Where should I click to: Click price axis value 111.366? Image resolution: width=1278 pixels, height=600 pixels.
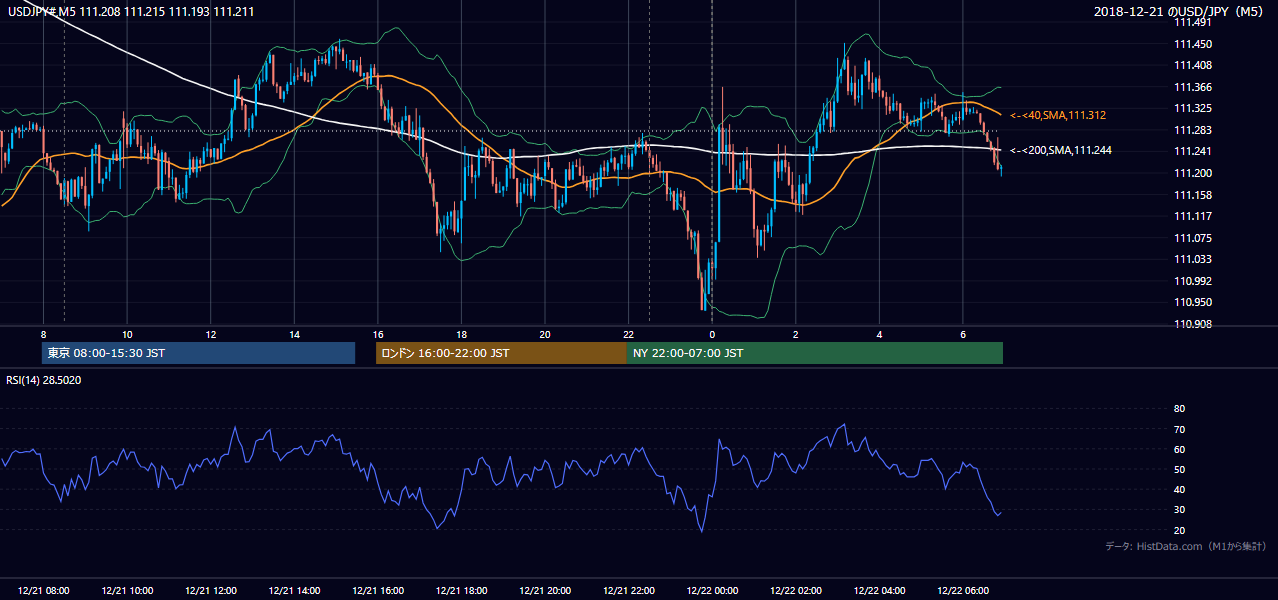(x=1194, y=87)
